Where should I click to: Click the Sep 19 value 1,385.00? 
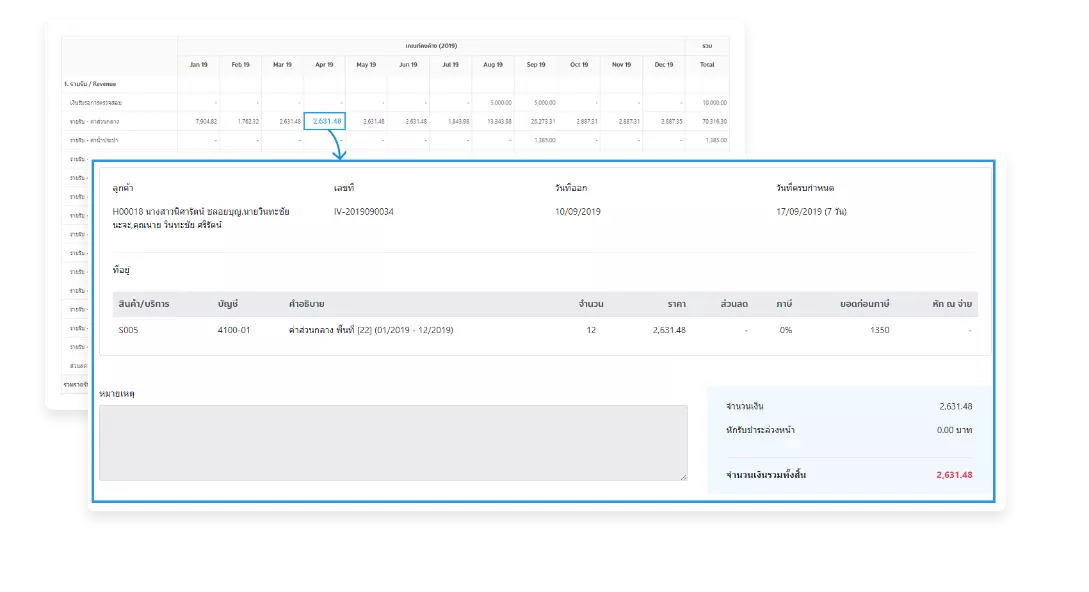544,140
